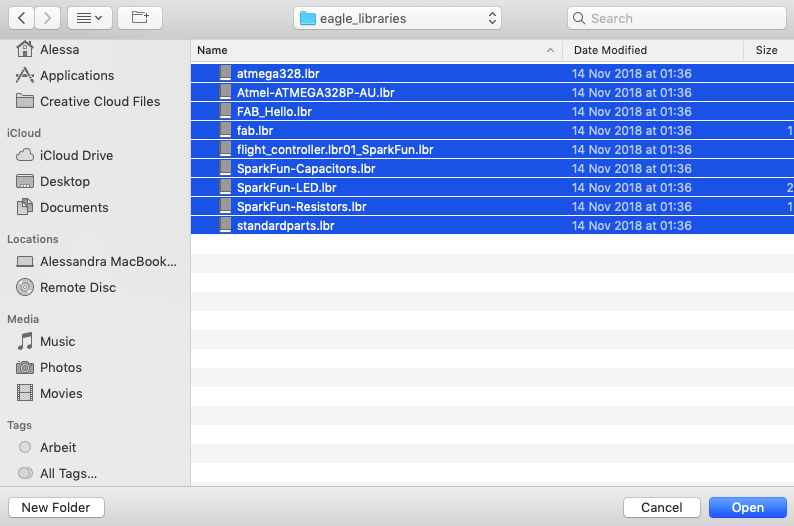Click the tag circle beside Arbeit
This screenshot has height=526, width=794.
tap(25, 447)
